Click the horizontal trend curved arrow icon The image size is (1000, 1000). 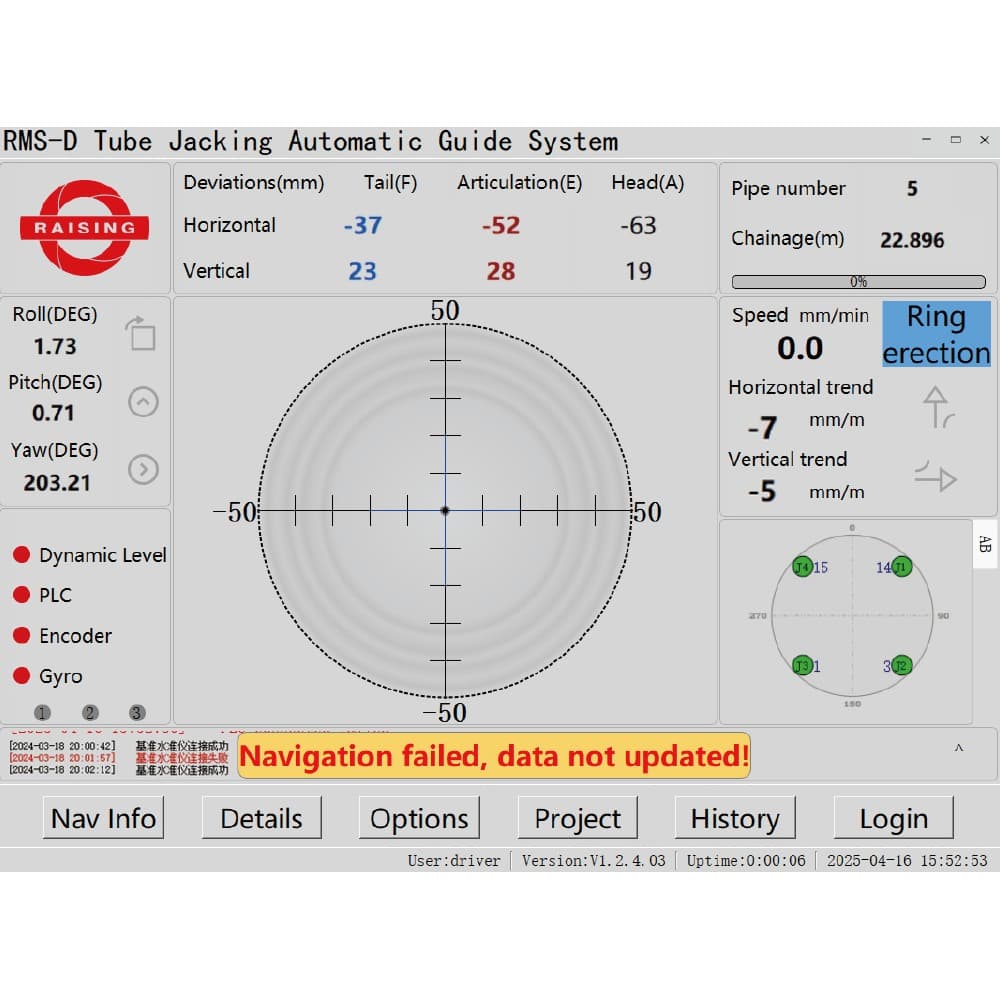coord(938,407)
